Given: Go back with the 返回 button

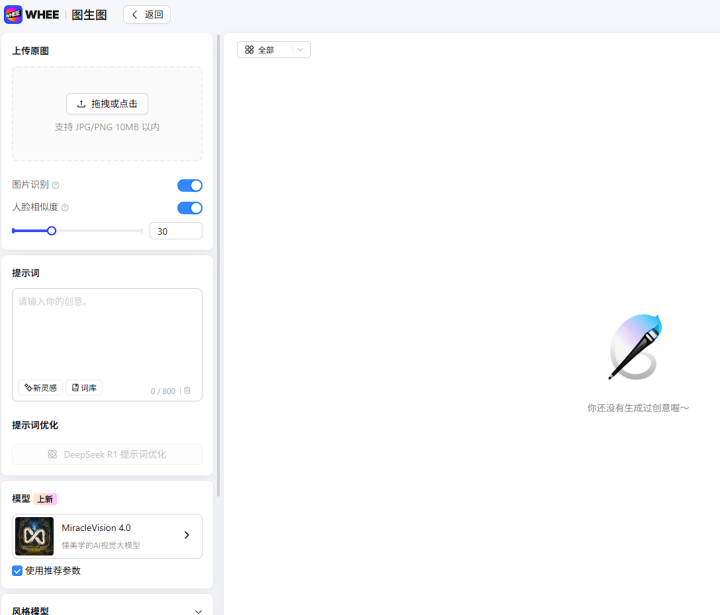Looking at the screenshot, I should tap(147, 15).
